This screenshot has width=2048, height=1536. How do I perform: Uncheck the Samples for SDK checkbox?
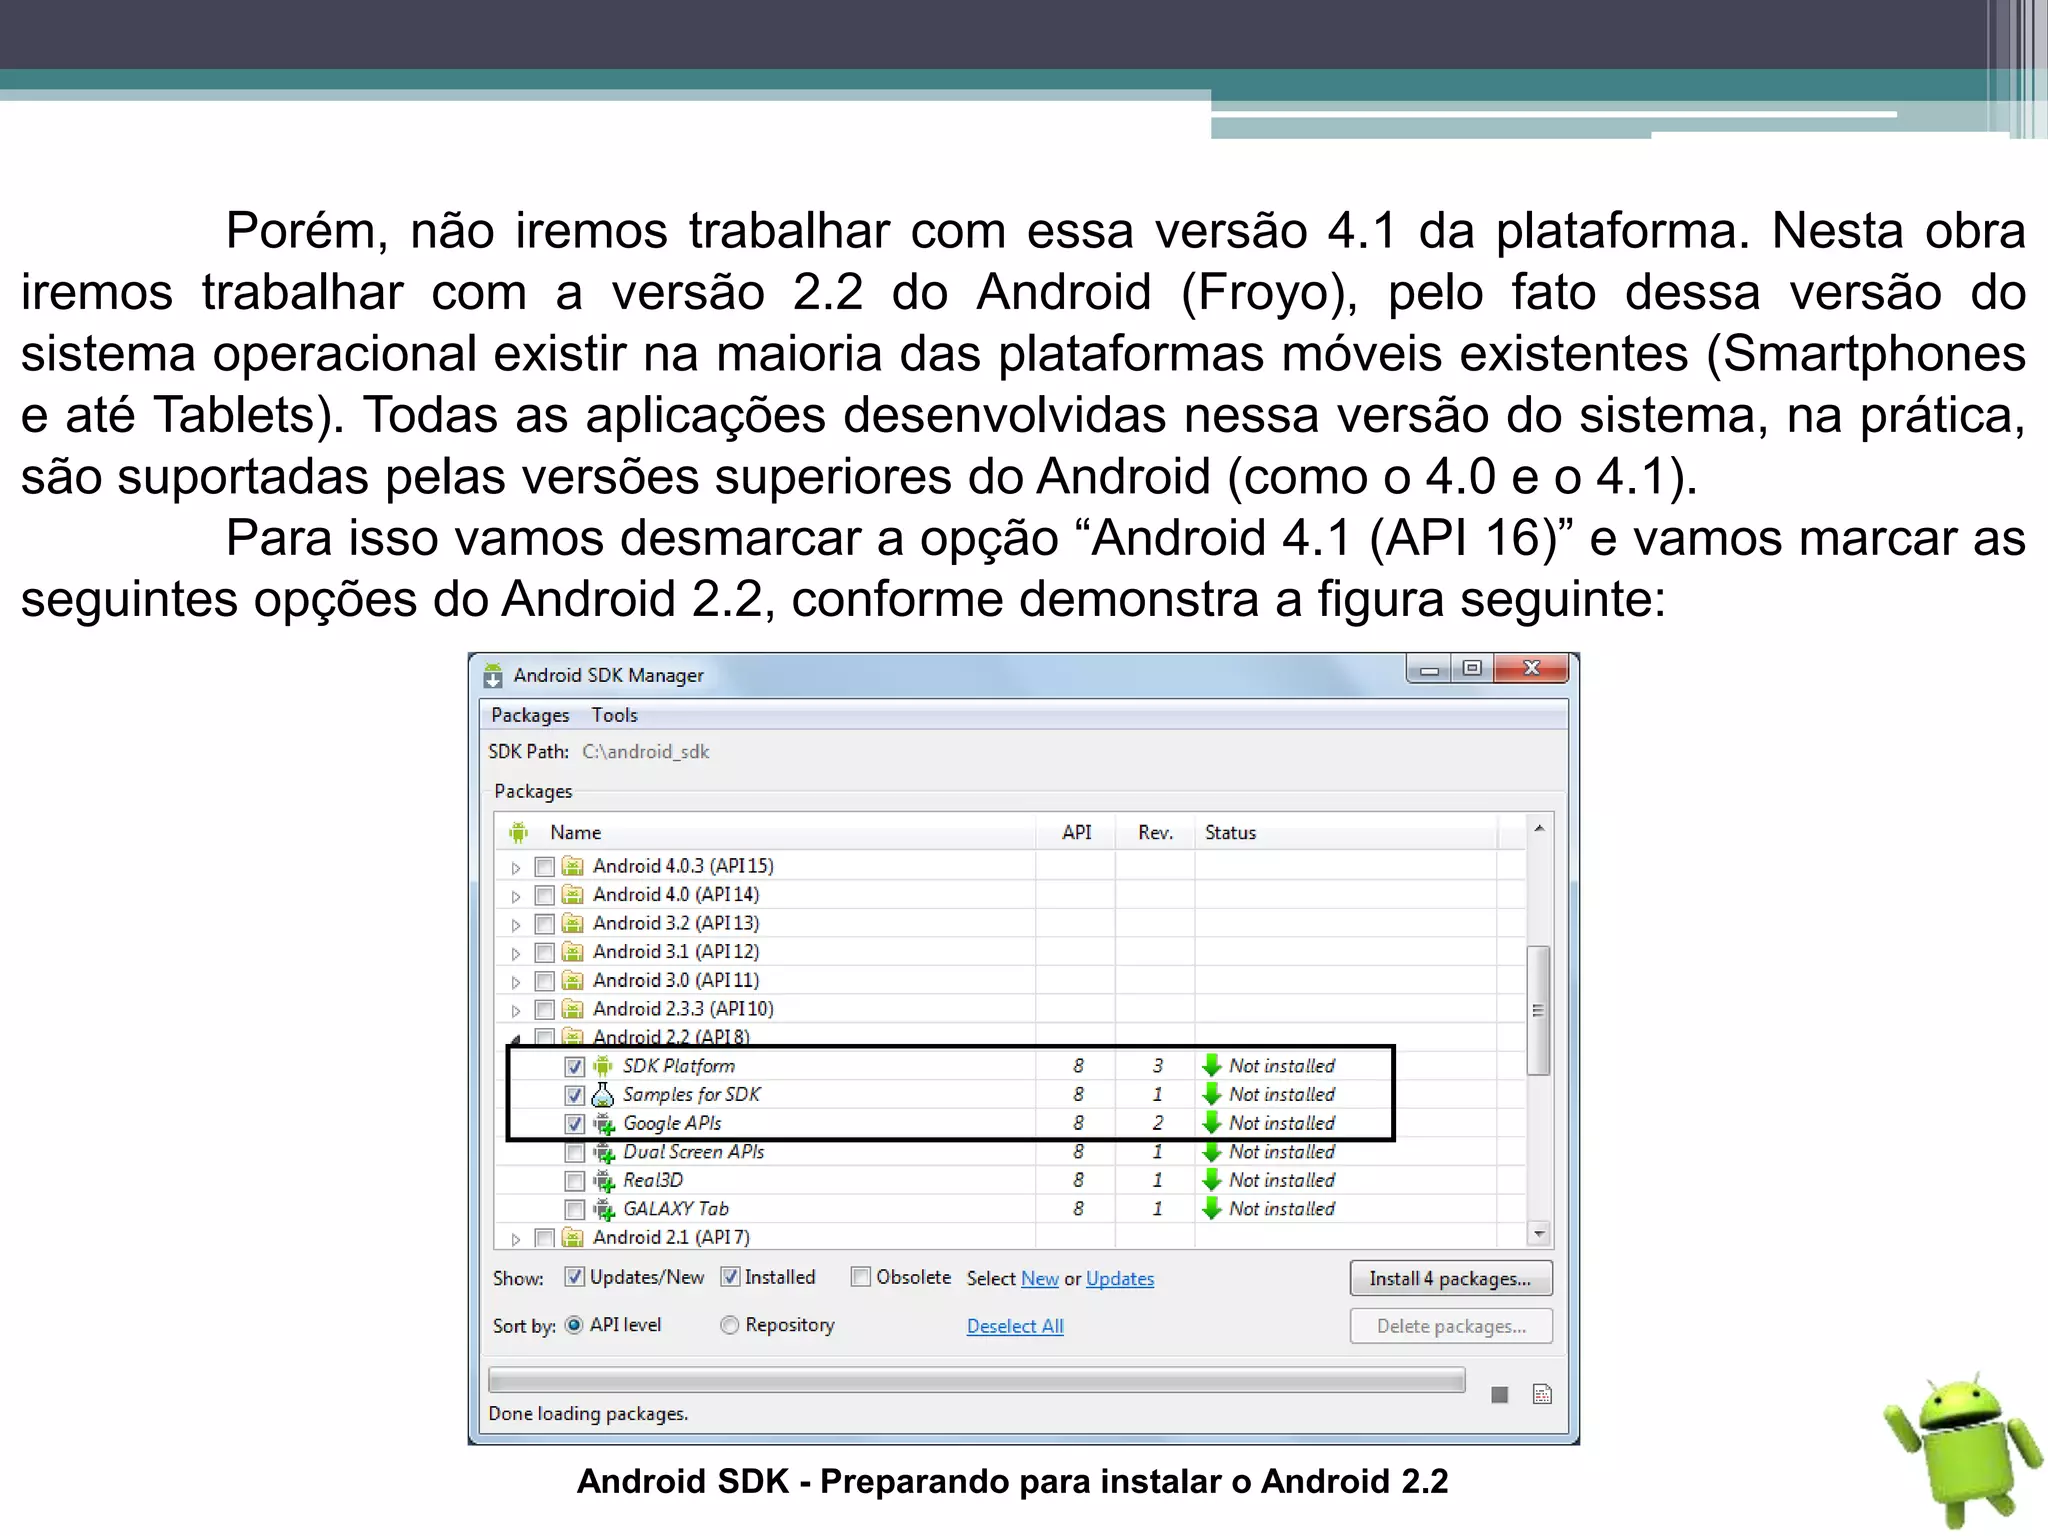click(x=575, y=1095)
